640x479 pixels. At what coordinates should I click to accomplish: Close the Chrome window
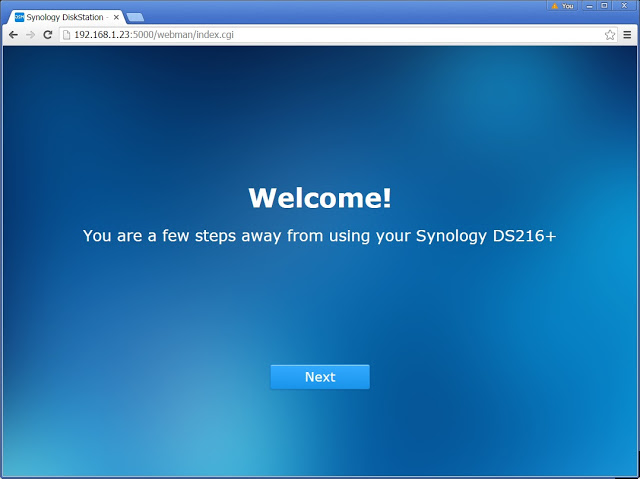coord(624,6)
